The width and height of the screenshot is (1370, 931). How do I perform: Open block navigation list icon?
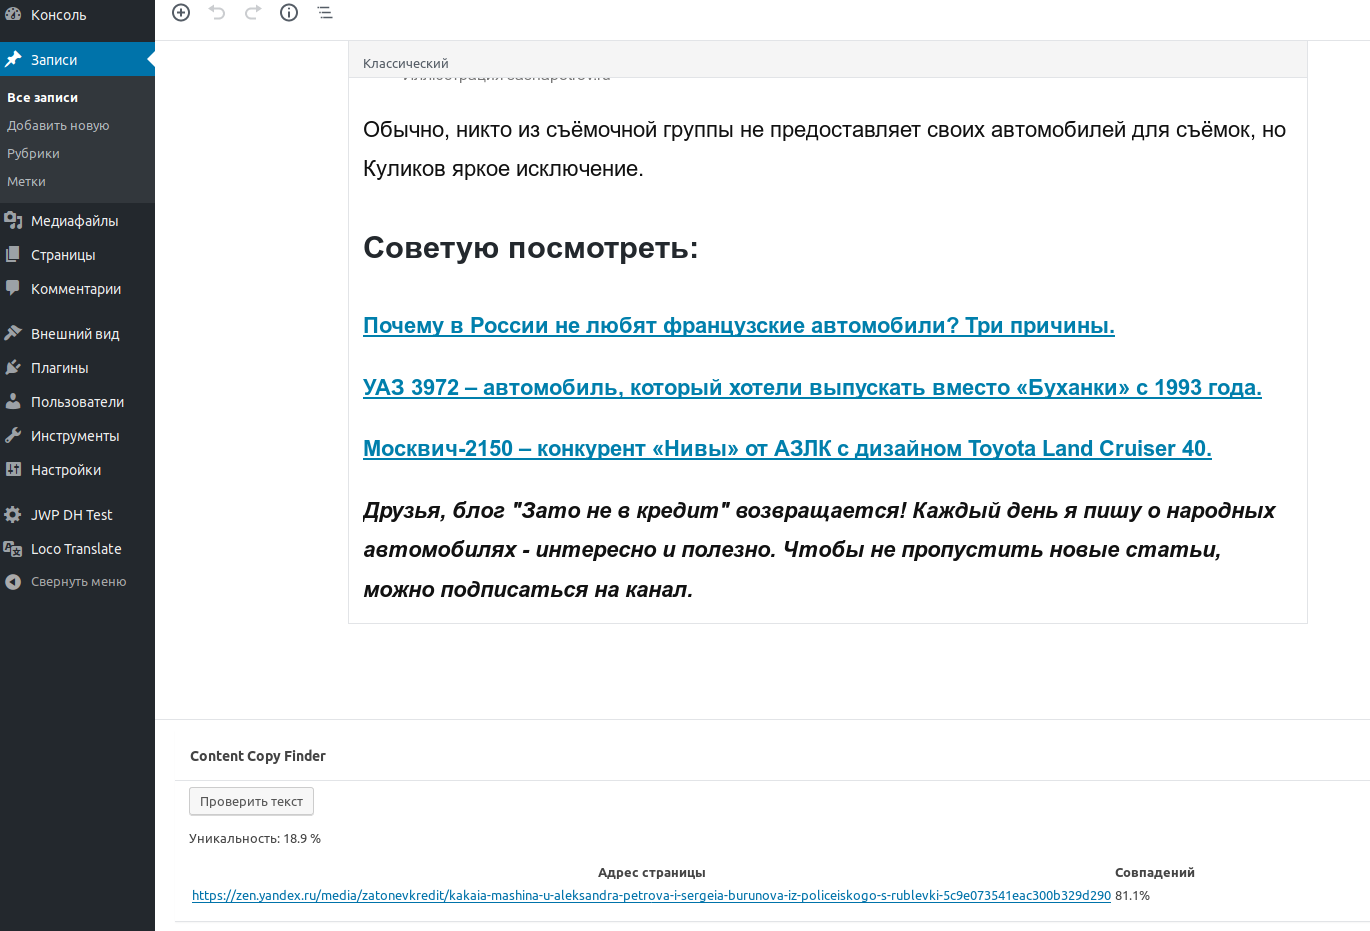pyautogui.click(x=325, y=12)
